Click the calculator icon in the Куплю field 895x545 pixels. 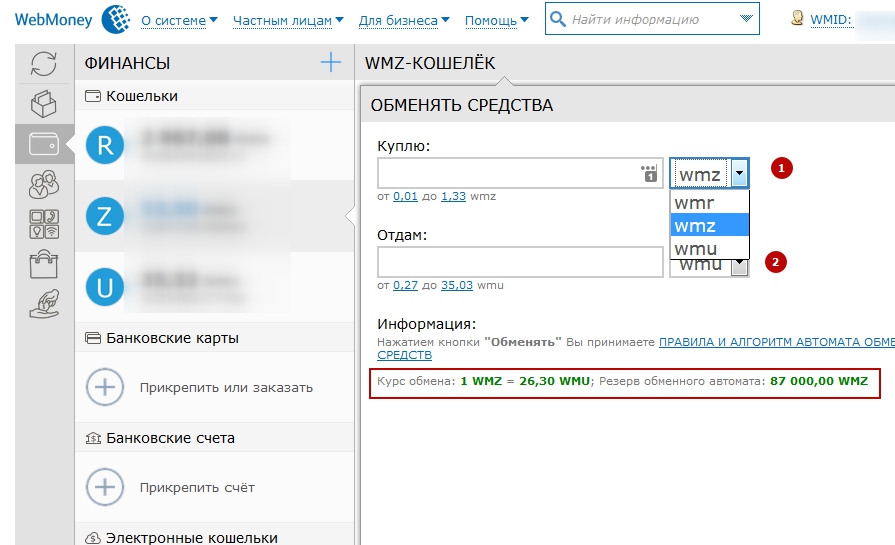click(649, 173)
